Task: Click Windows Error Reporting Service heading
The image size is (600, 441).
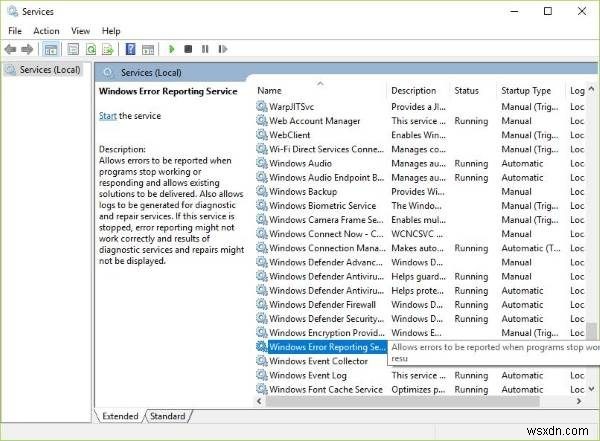Action: pyautogui.click(x=168, y=91)
